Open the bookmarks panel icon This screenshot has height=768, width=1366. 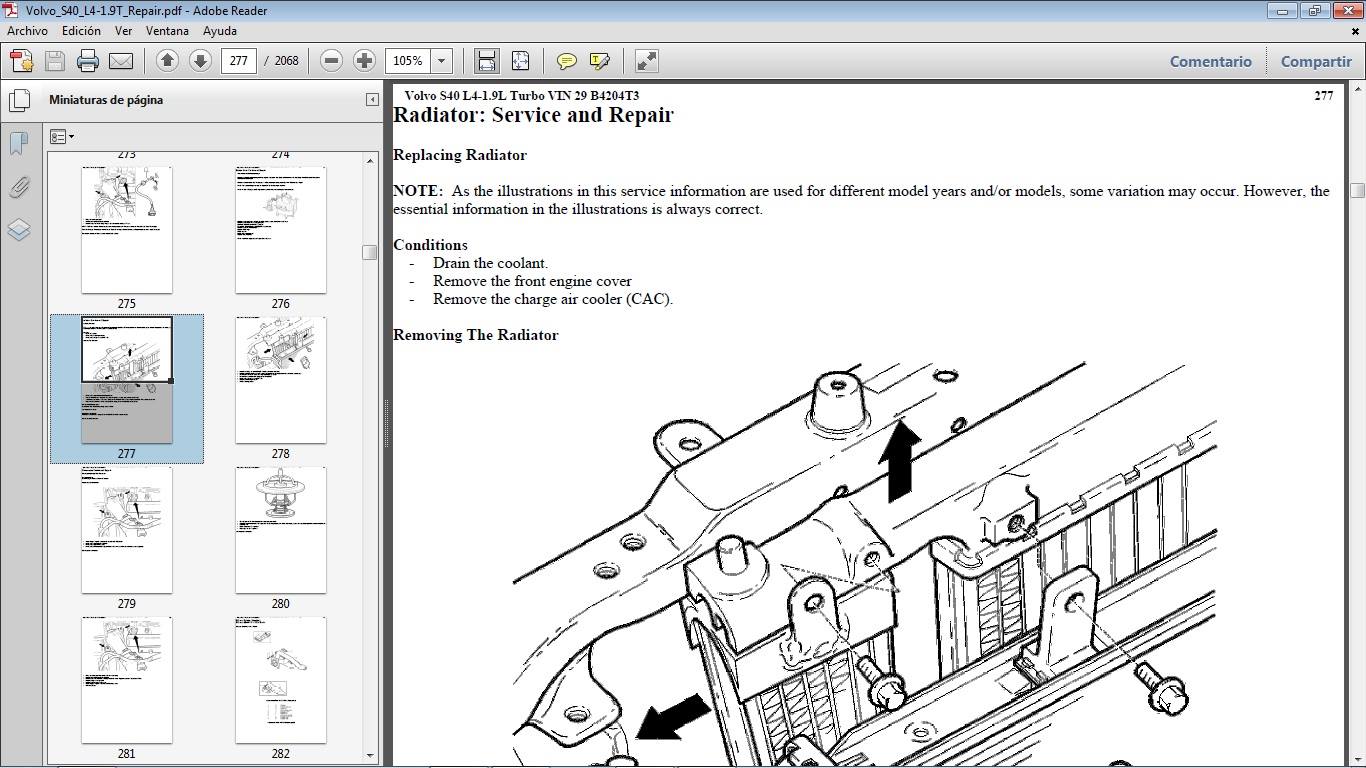pyautogui.click(x=18, y=143)
